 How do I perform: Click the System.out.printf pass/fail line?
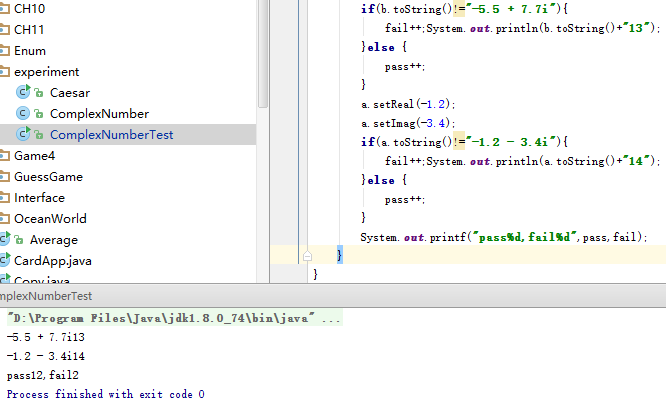tap(504, 237)
